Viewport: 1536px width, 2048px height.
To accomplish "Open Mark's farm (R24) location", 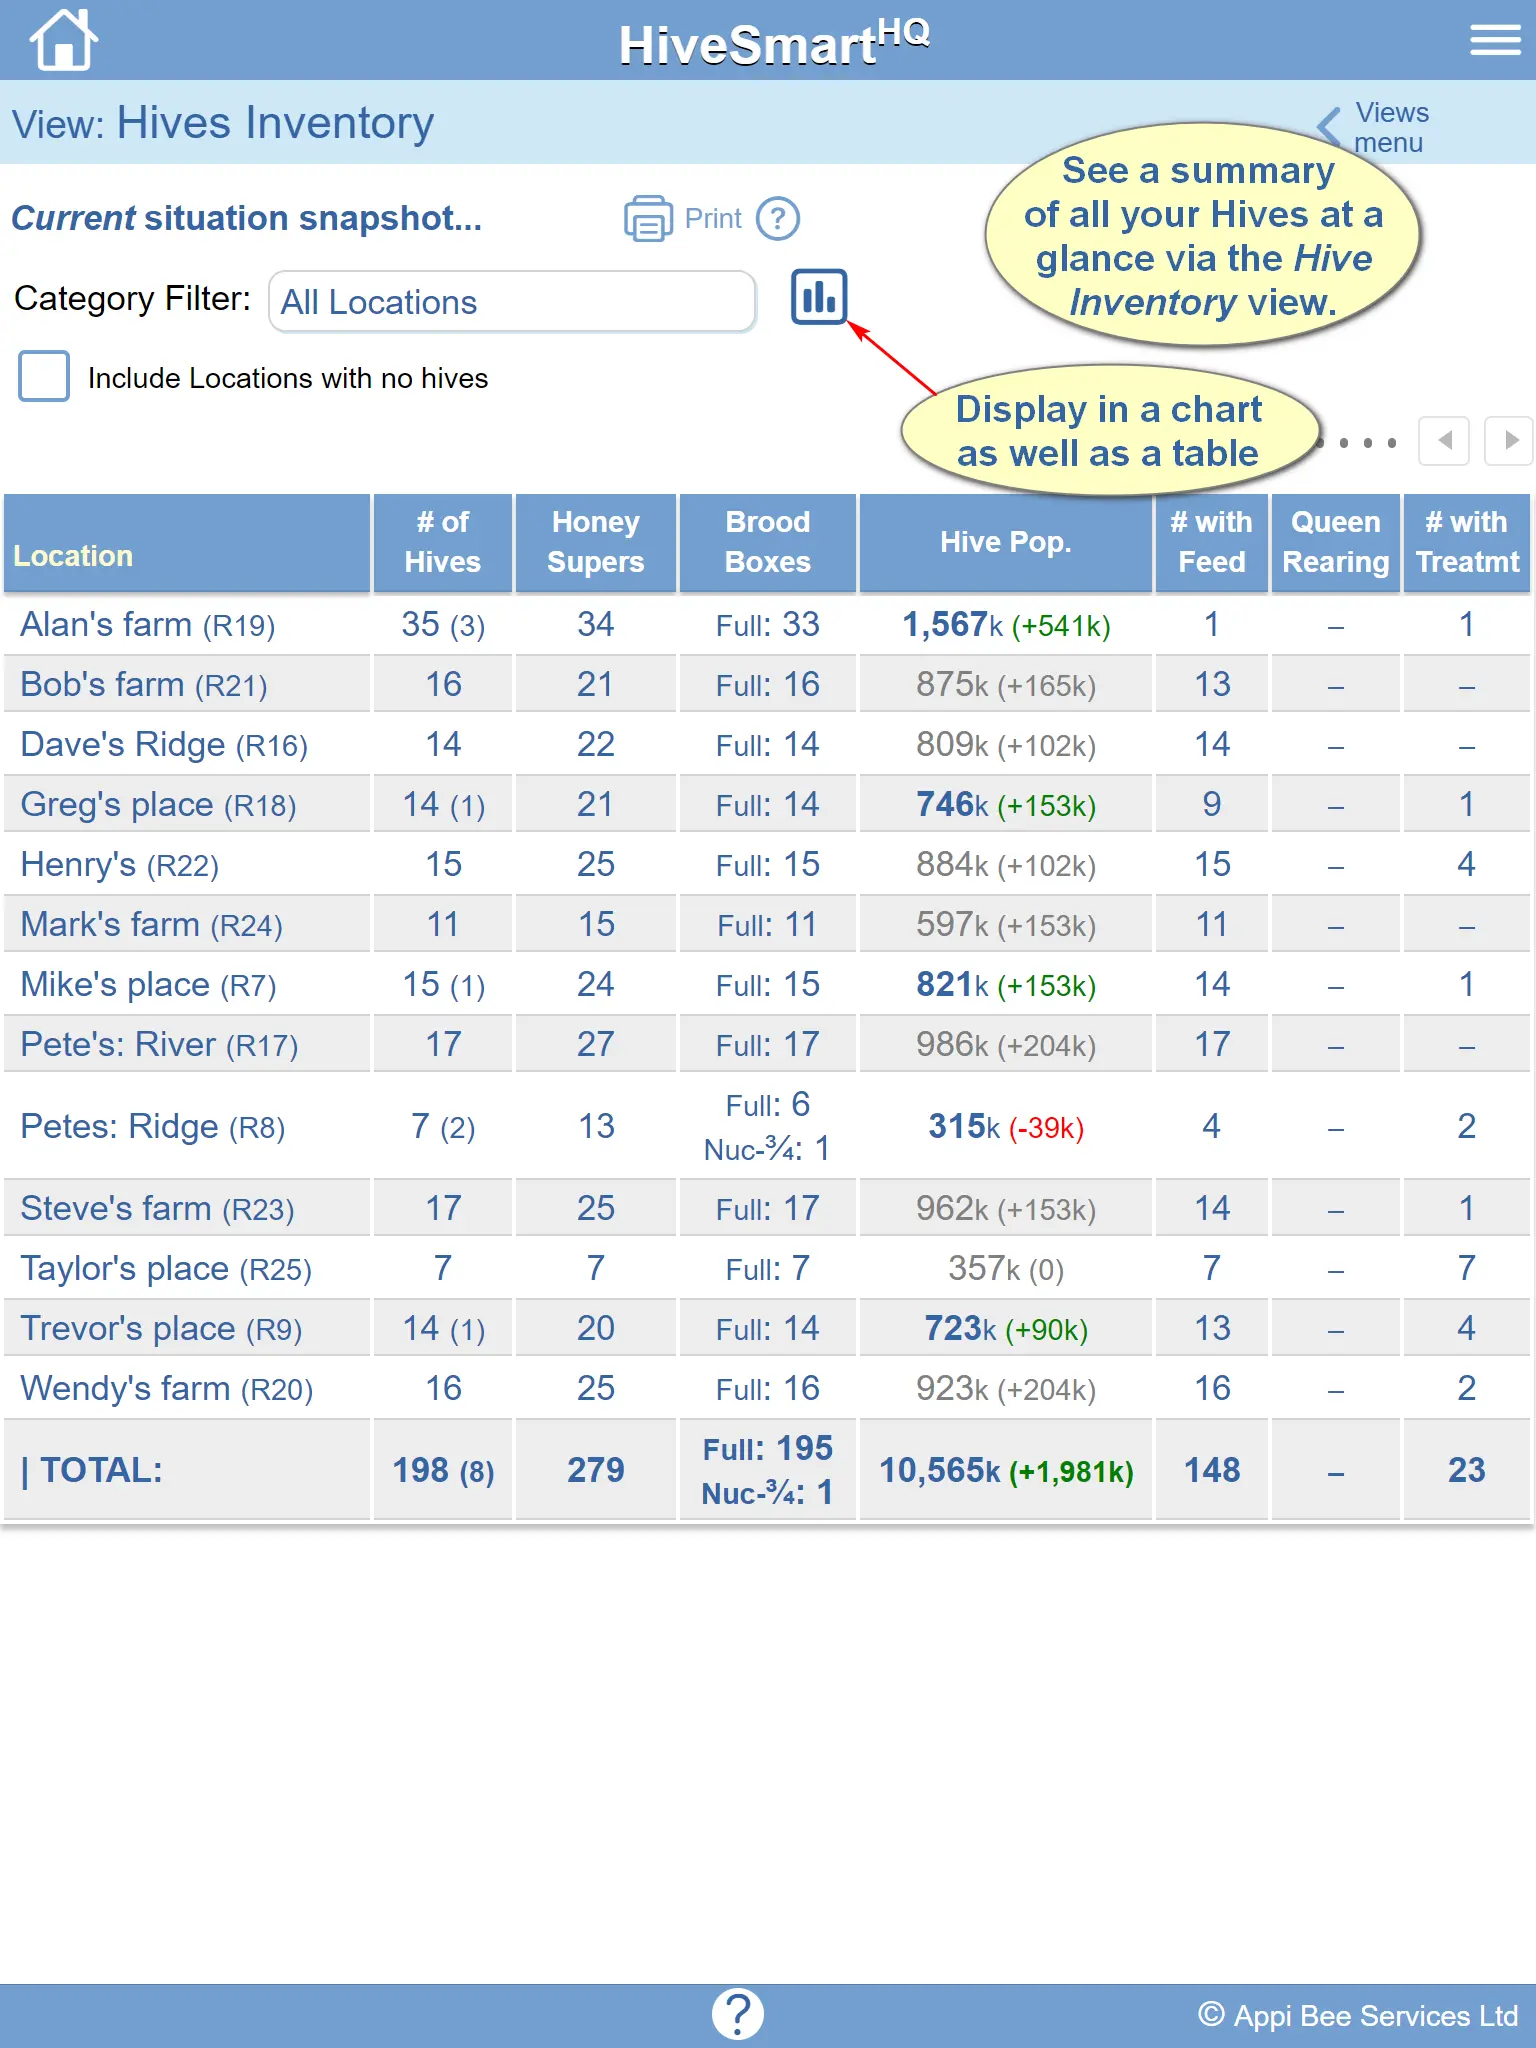I will click(151, 925).
